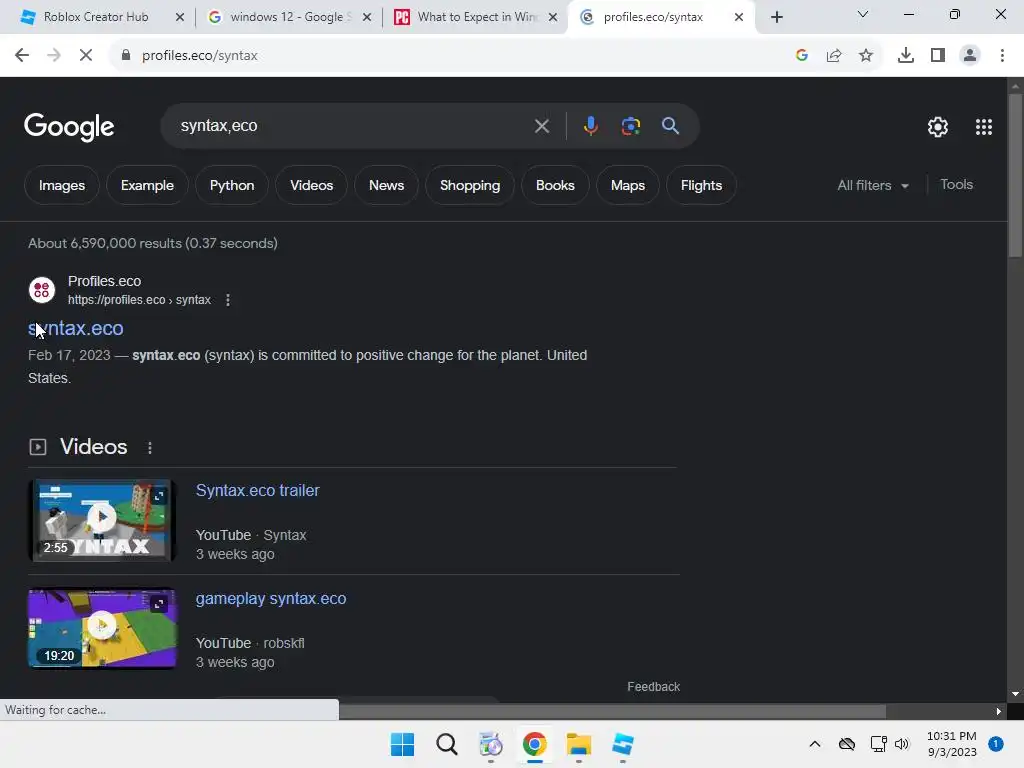Stop loading the page
The height and width of the screenshot is (768, 1024).
click(86, 56)
